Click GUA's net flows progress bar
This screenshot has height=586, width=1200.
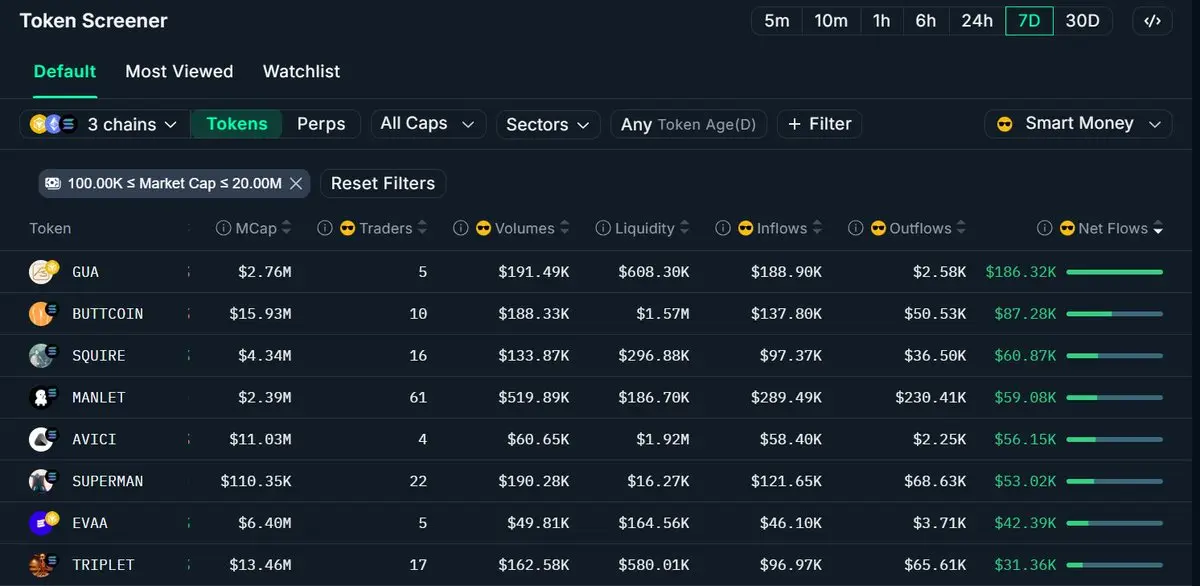point(1115,271)
